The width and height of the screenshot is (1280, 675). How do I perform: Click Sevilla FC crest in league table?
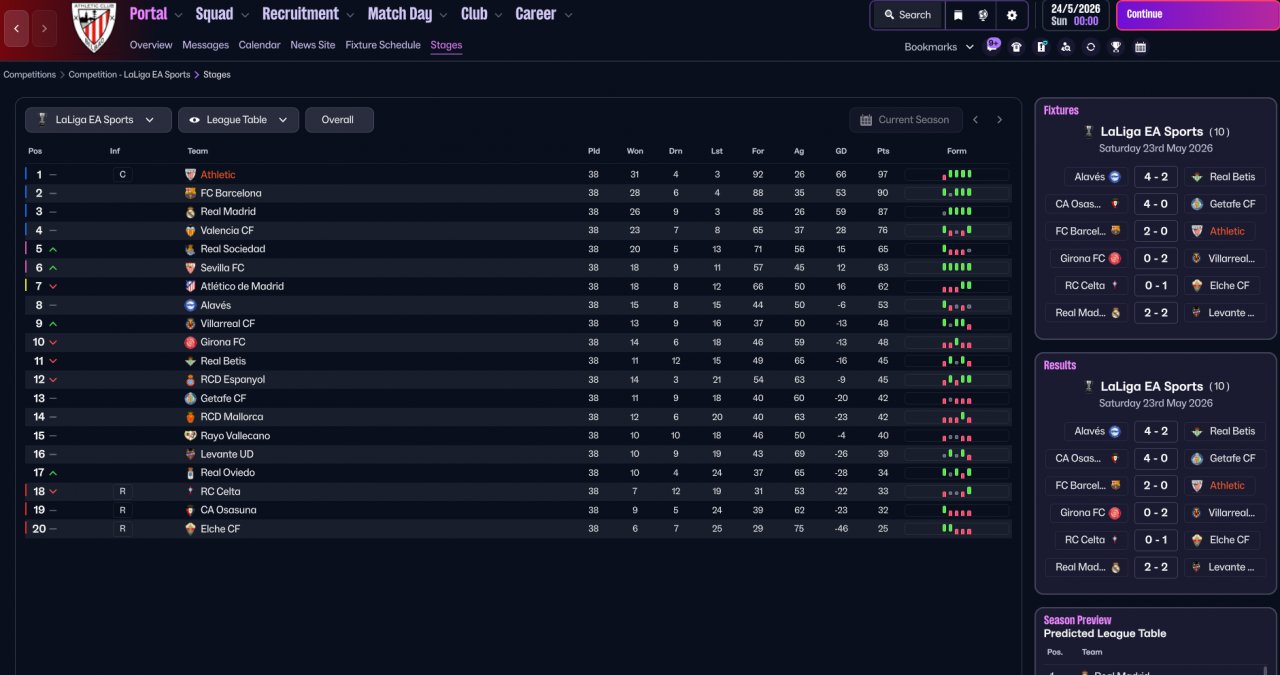[191, 268]
